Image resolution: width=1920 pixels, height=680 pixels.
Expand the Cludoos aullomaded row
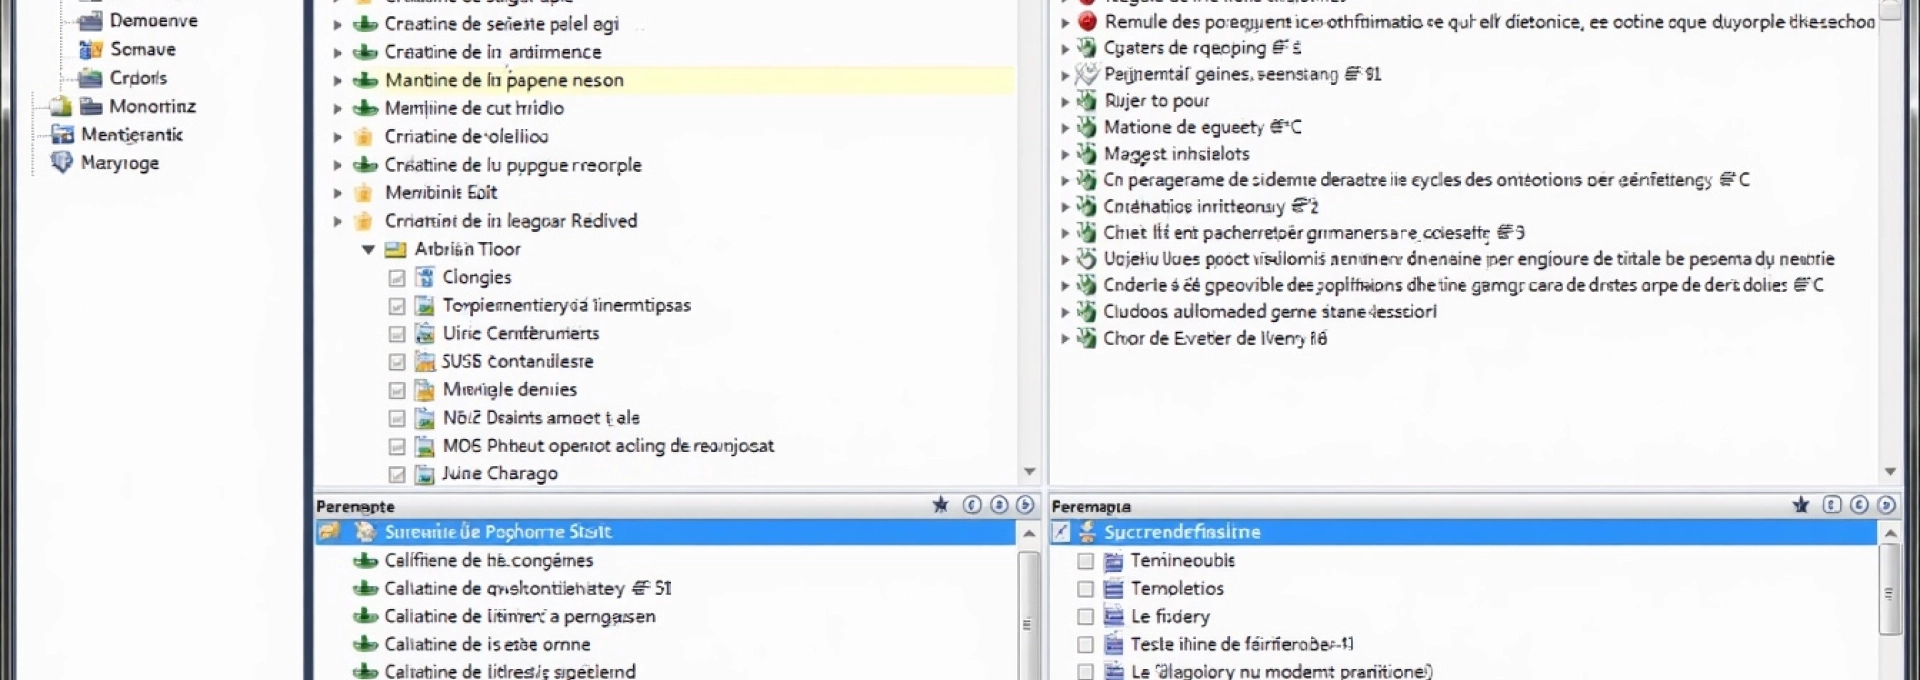pyautogui.click(x=1065, y=312)
